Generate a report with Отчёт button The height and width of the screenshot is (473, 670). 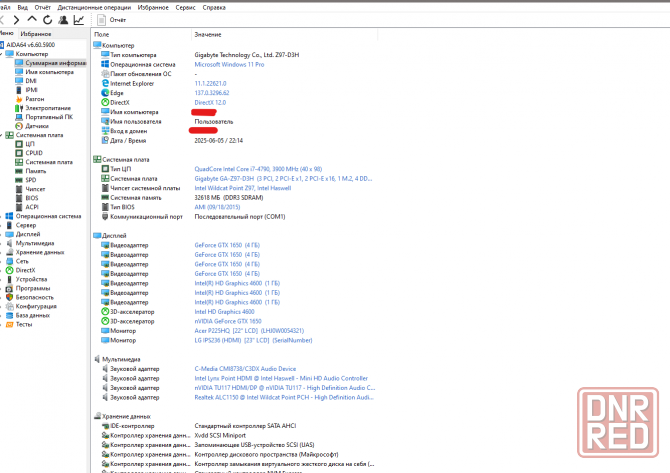pos(112,20)
